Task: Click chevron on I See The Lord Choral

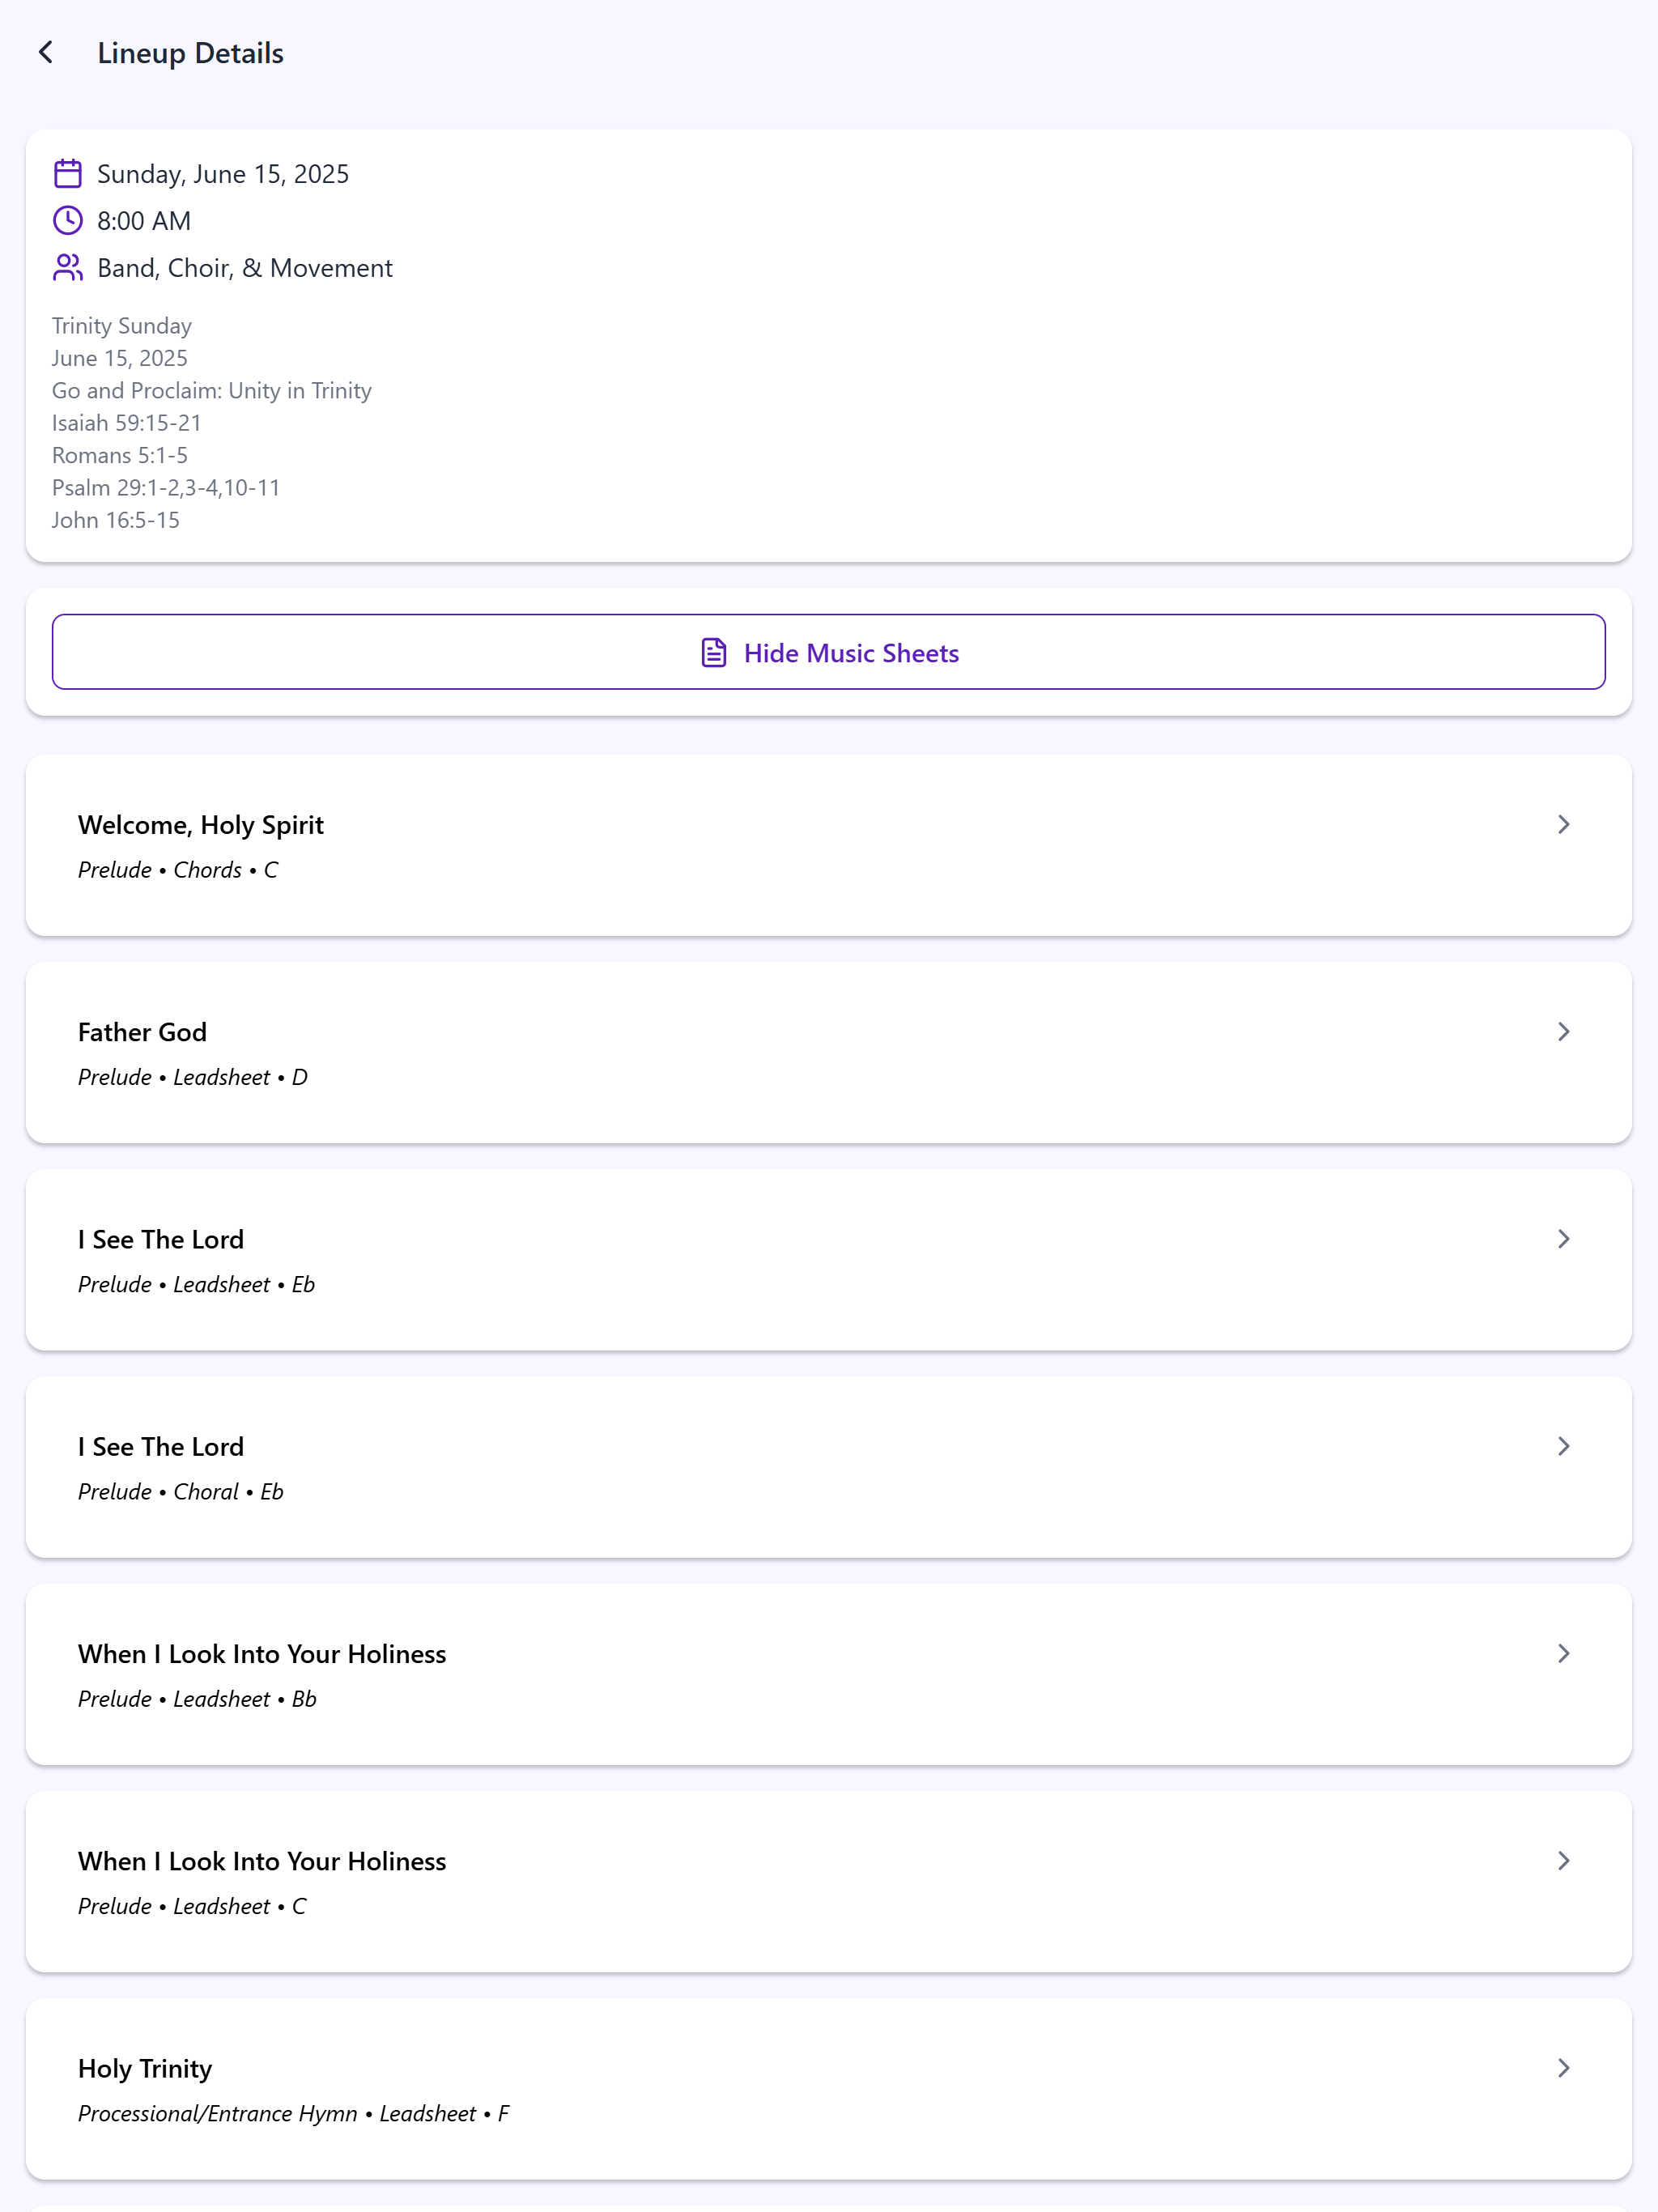Action: click(1563, 1446)
